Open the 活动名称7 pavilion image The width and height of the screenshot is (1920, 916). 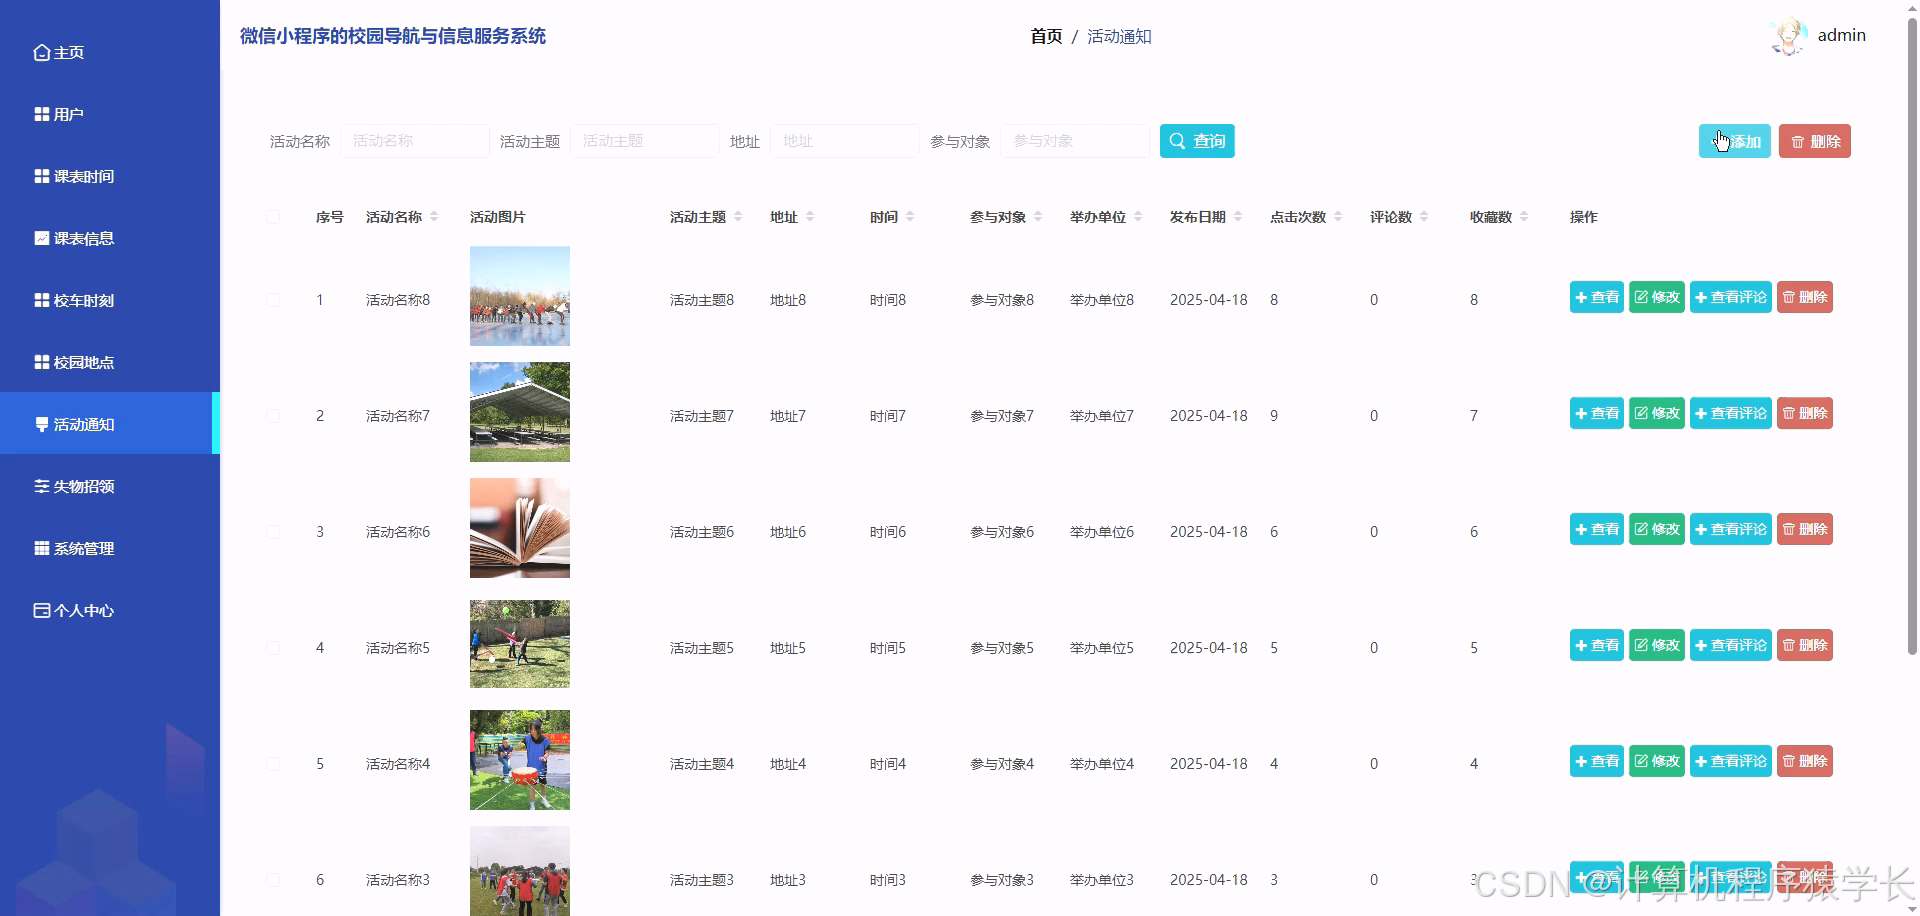click(x=520, y=412)
